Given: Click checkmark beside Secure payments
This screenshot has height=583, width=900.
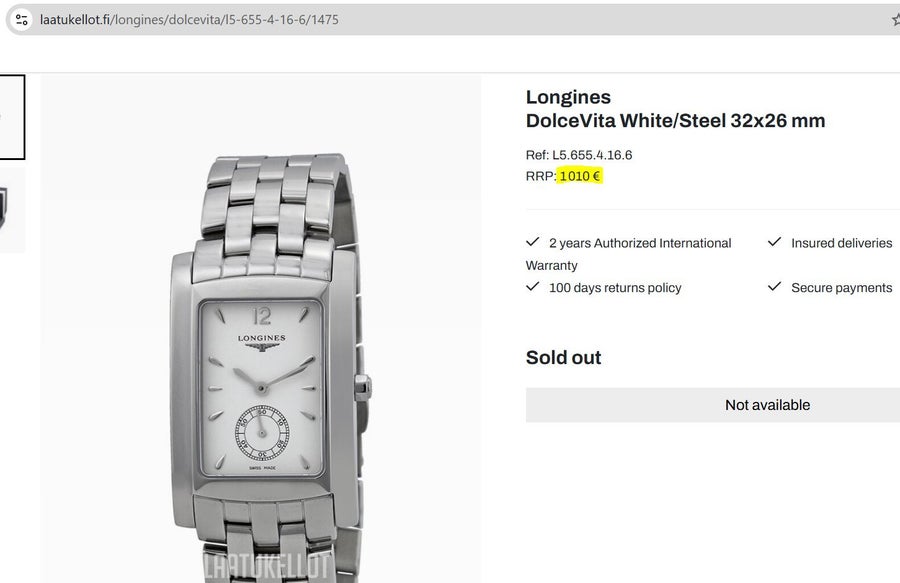Looking at the screenshot, I should pyautogui.click(x=774, y=286).
